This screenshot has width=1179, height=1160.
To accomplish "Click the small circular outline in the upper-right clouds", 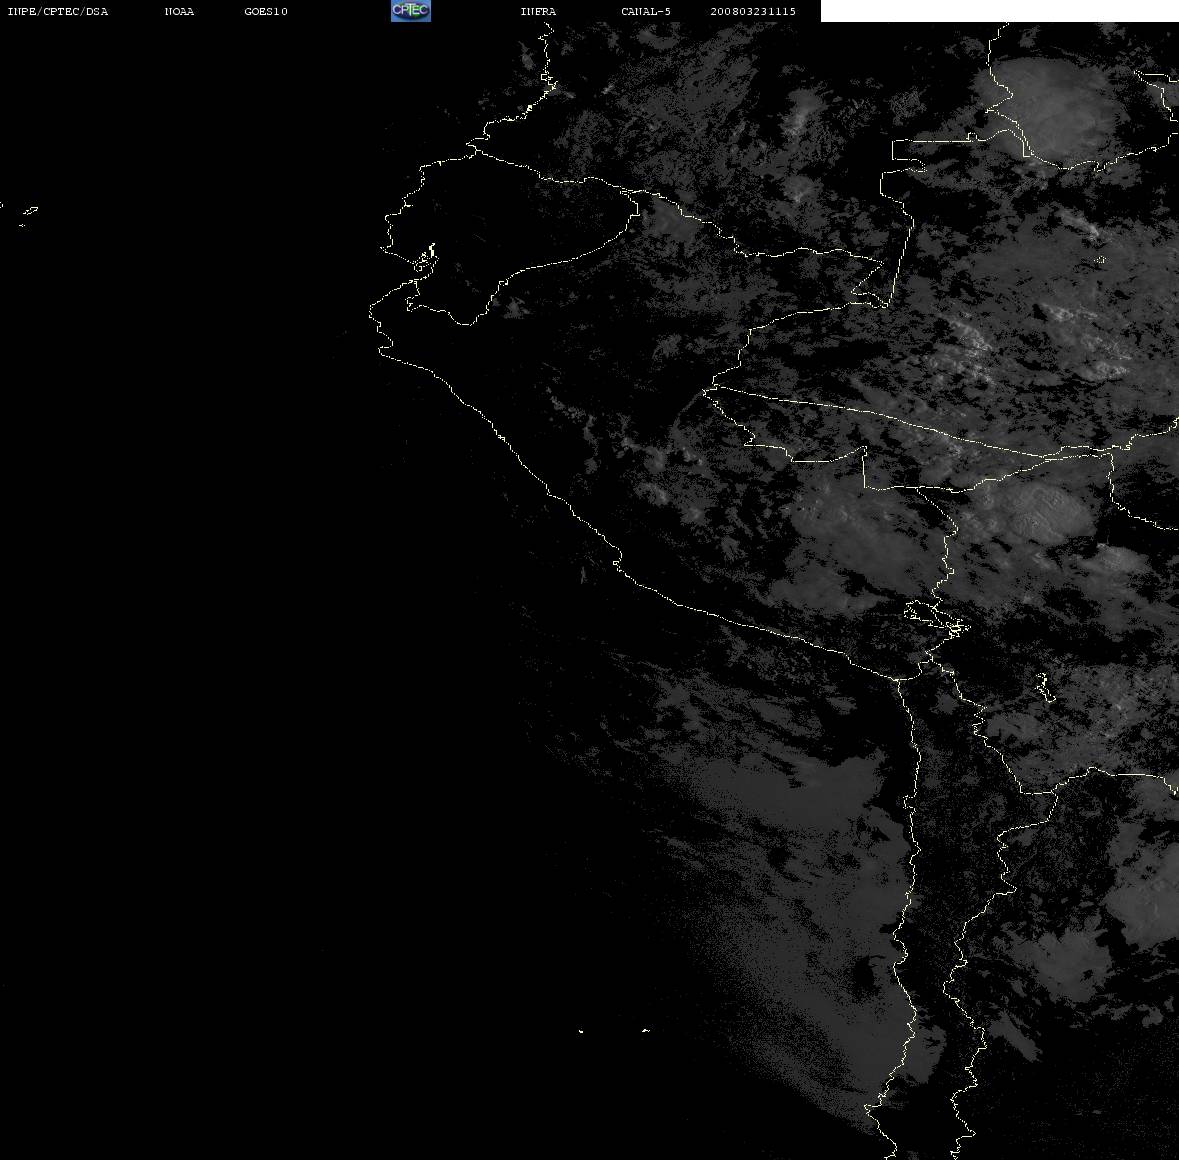I will coord(1100,260).
